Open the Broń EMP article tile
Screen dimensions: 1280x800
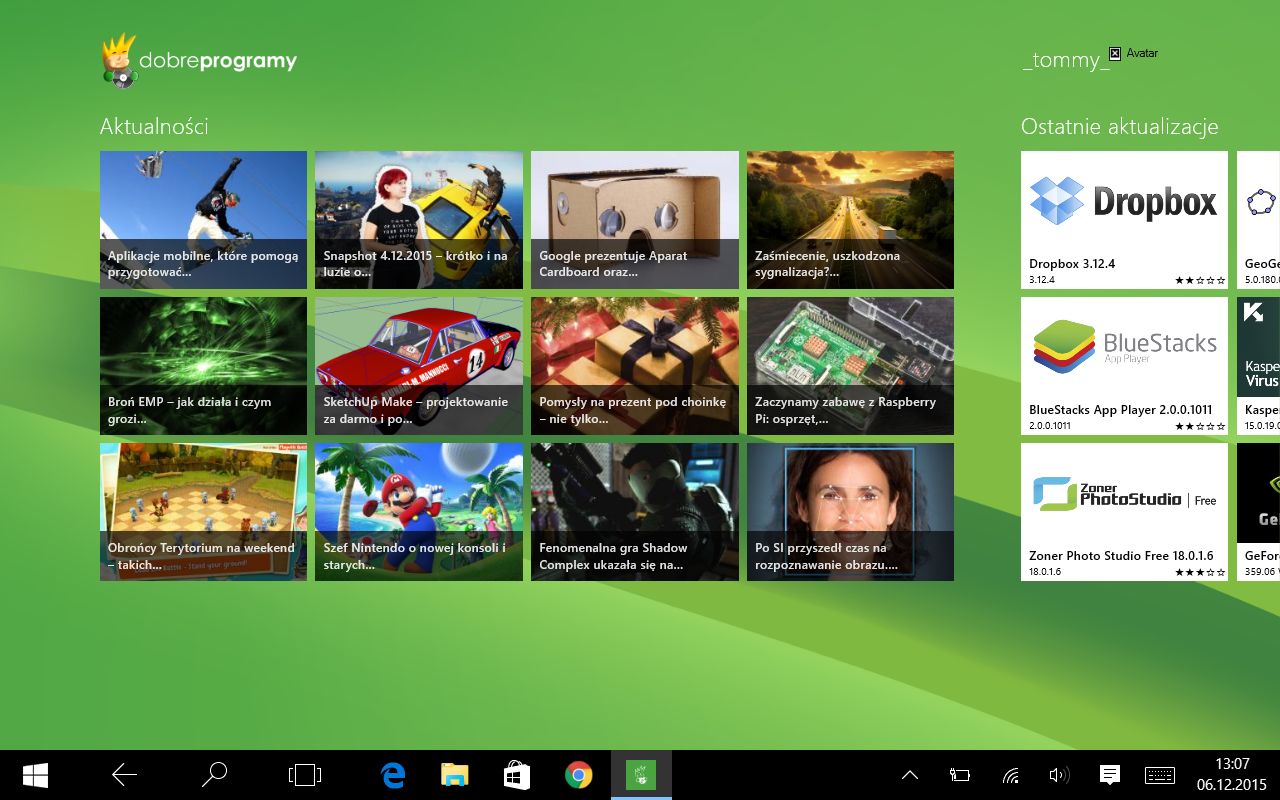[x=203, y=366]
